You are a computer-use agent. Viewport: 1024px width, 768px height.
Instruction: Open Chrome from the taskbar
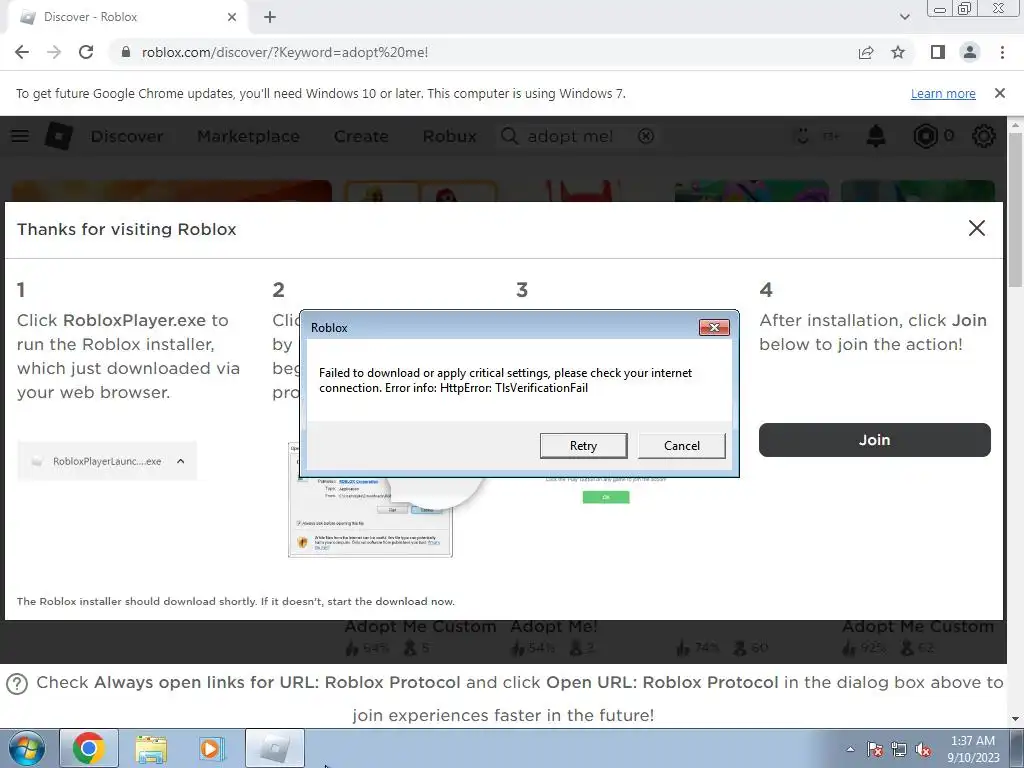click(89, 748)
